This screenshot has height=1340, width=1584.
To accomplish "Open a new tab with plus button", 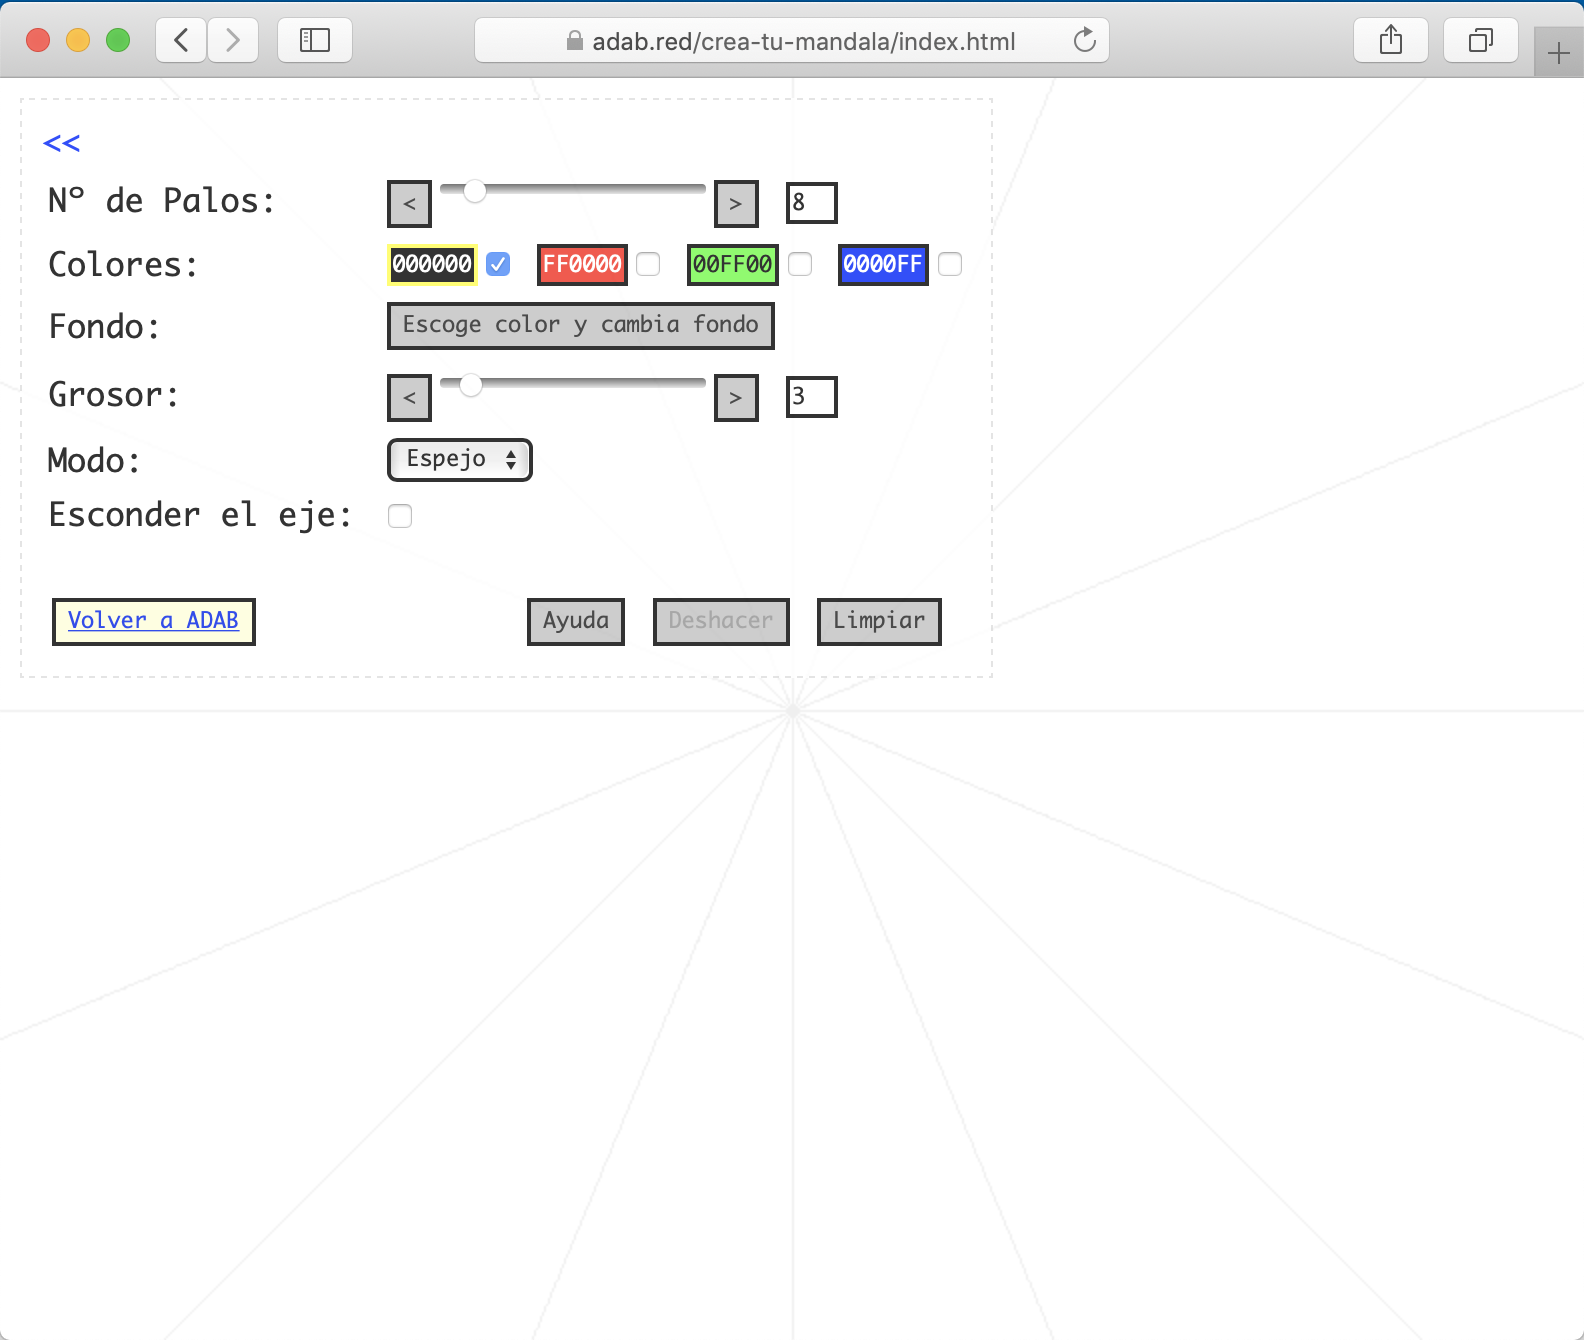I will coord(1559,53).
